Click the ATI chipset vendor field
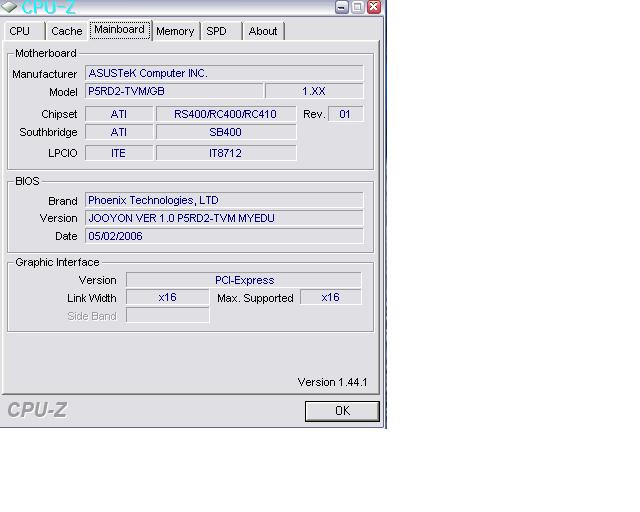The image size is (640, 512). click(x=119, y=114)
